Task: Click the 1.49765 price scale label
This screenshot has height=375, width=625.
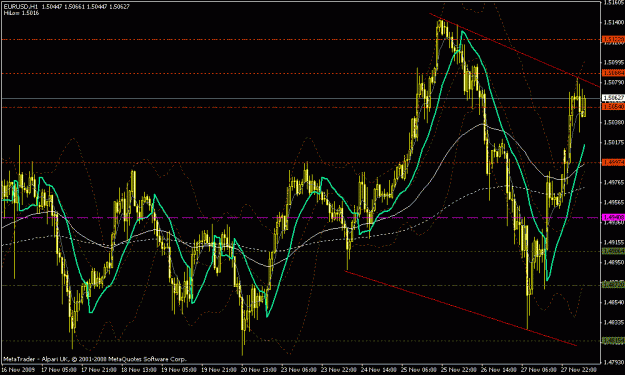Action: point(613,182)
